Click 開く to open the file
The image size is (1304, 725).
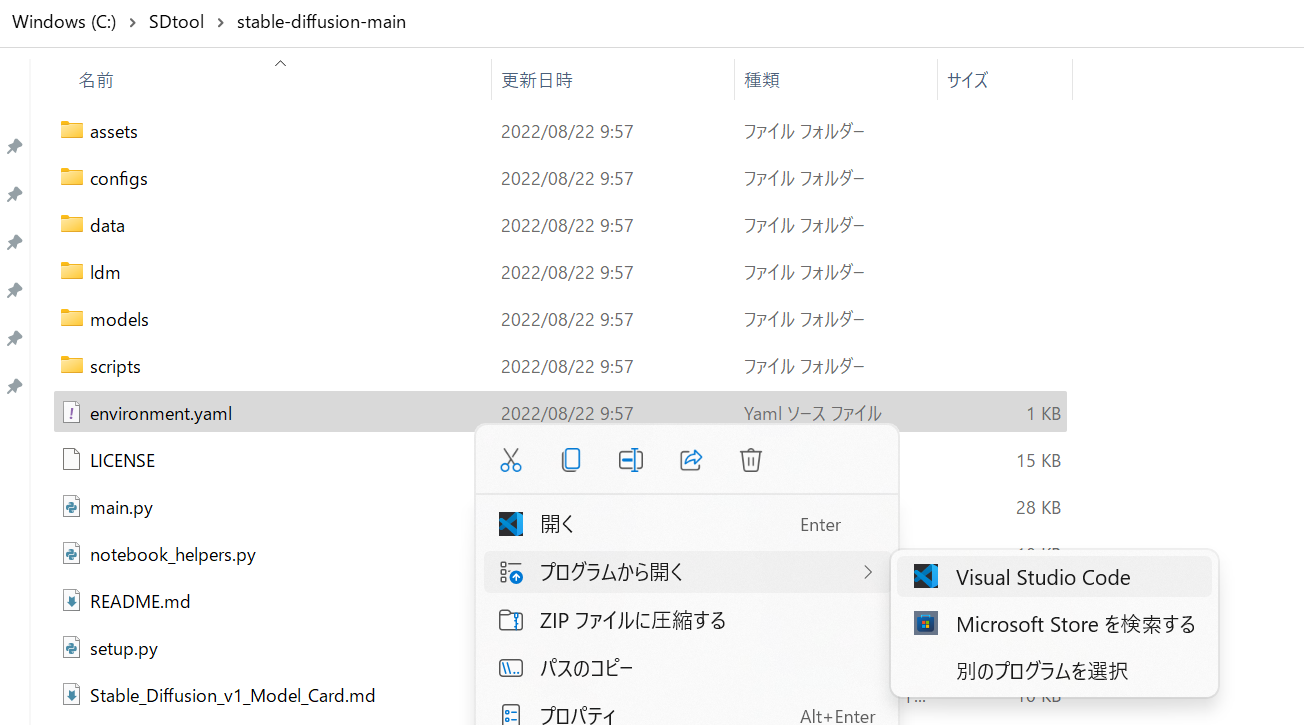[558, 524]
